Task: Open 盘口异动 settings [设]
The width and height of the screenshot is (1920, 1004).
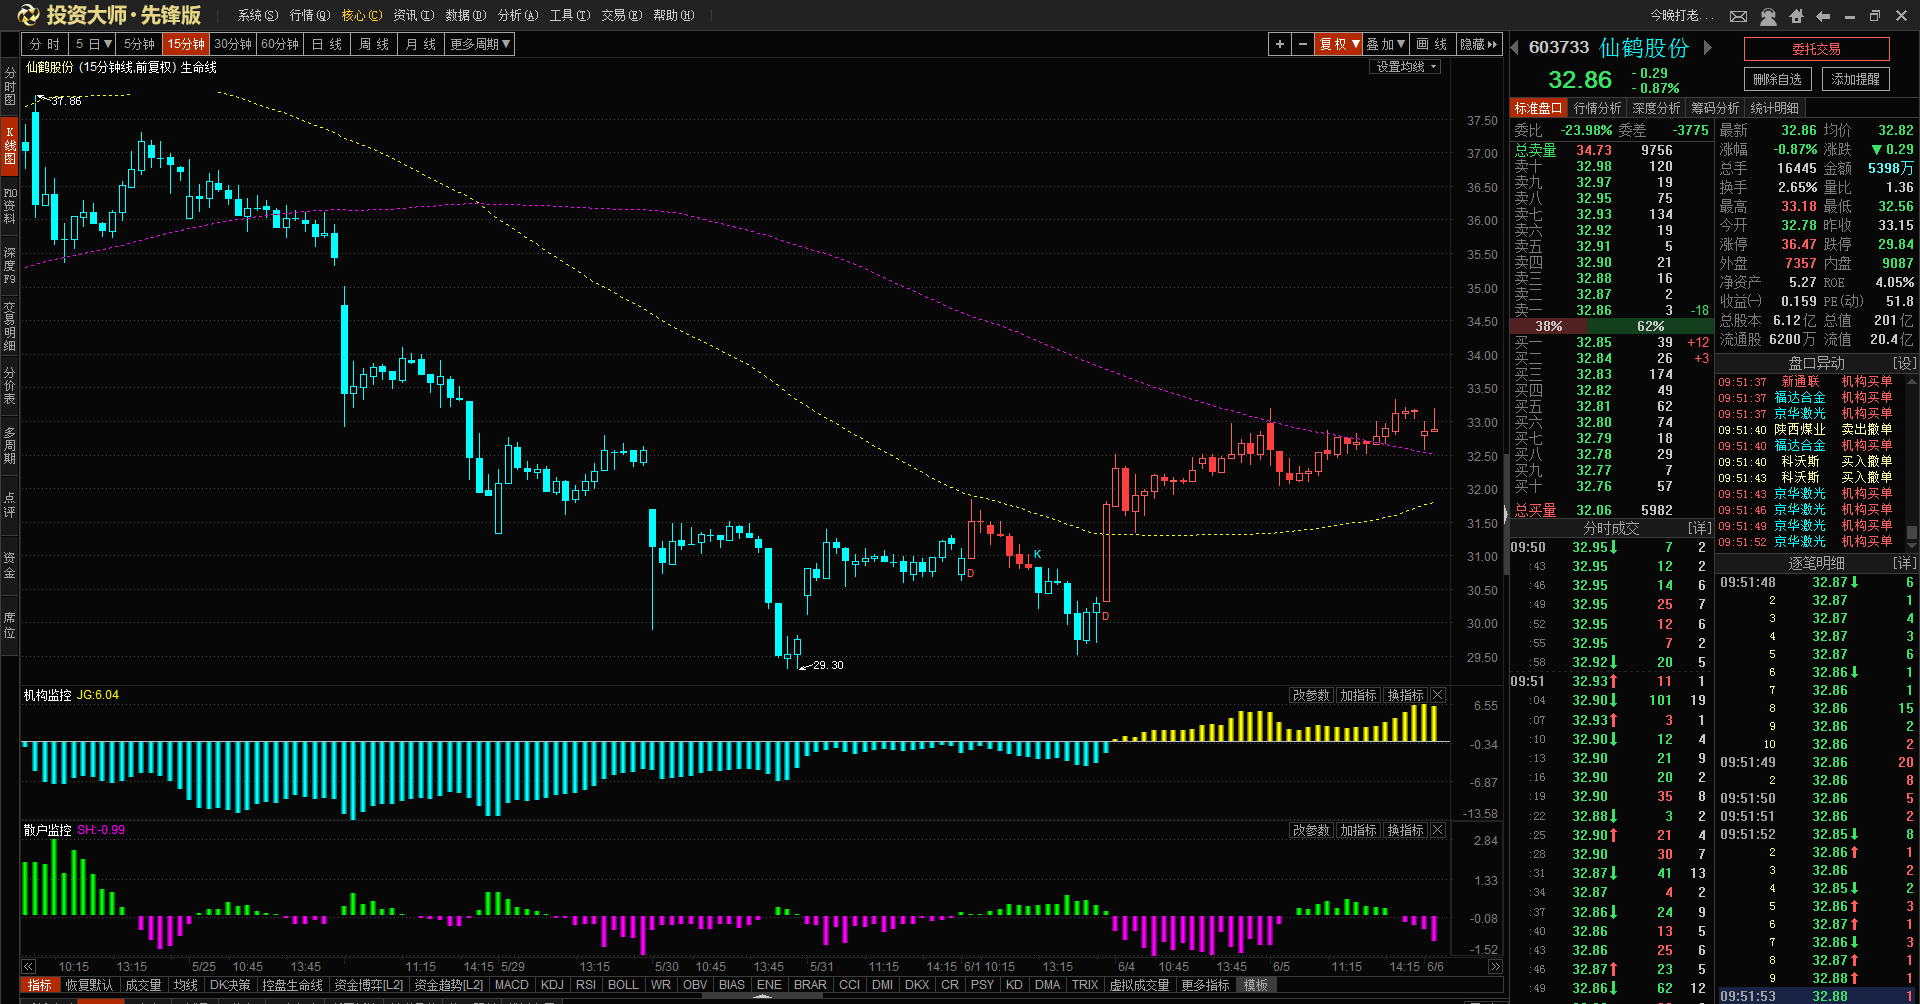Action: coord(1904,363)
